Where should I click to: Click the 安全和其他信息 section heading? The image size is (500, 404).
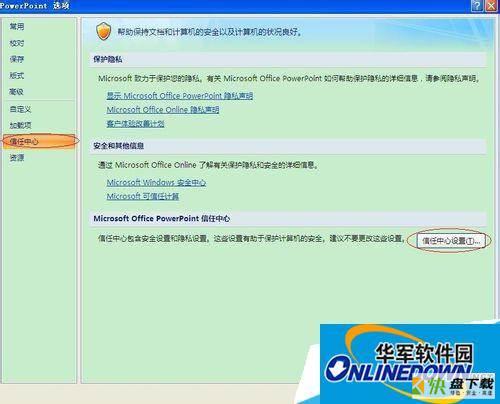click(119, 146)
